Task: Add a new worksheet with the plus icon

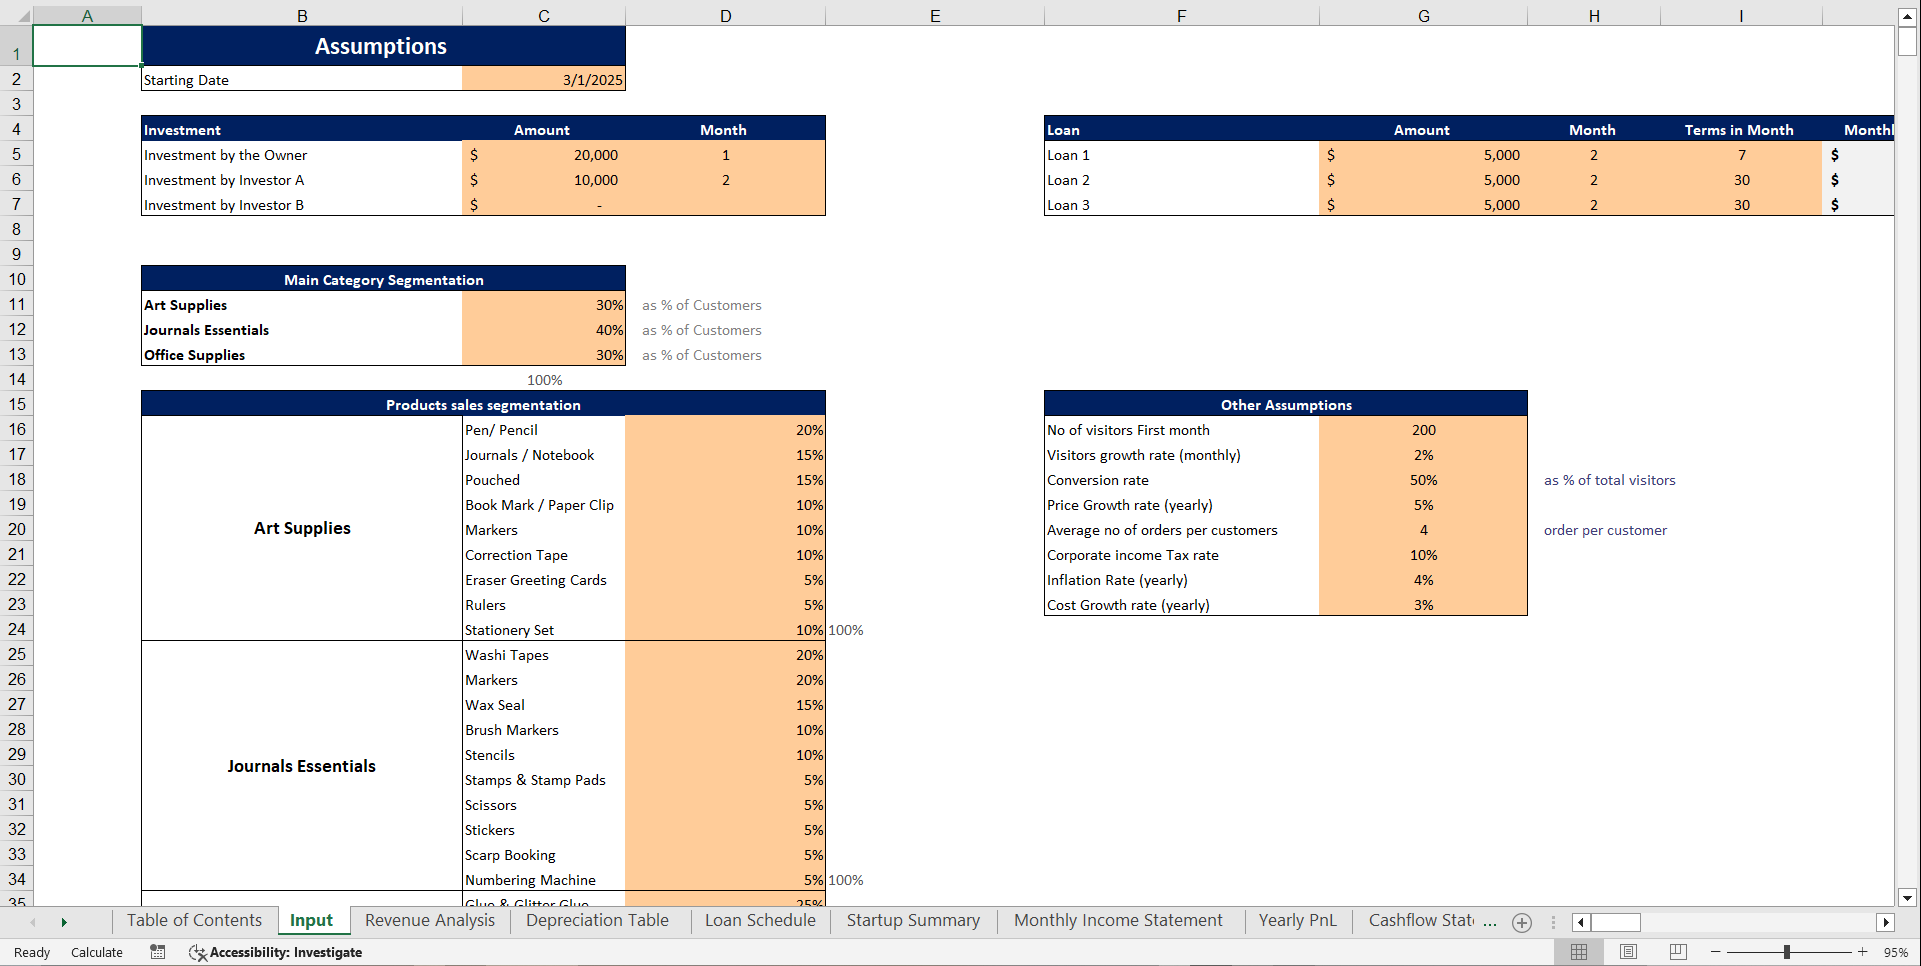Action: tap(1521, 922)
